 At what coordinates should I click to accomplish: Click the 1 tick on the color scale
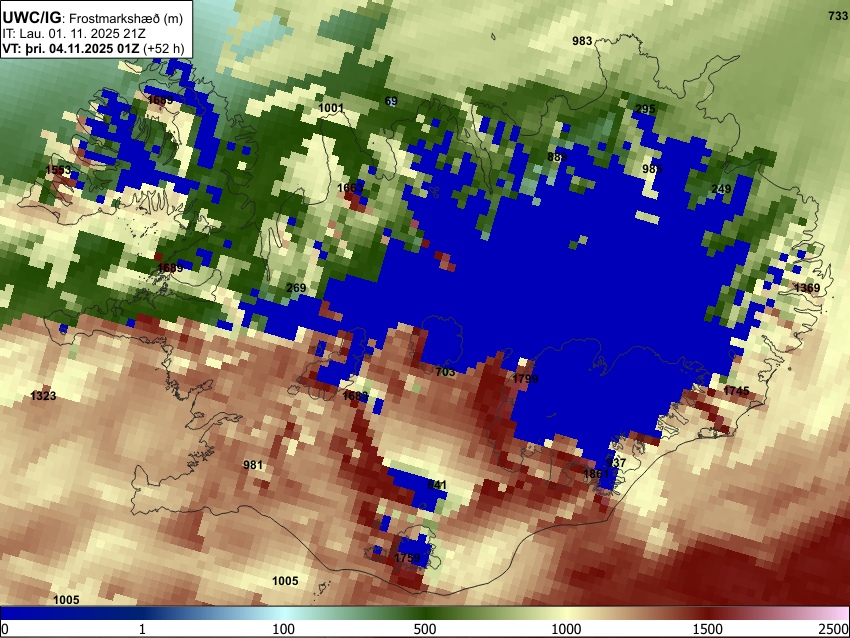(142, 629)
